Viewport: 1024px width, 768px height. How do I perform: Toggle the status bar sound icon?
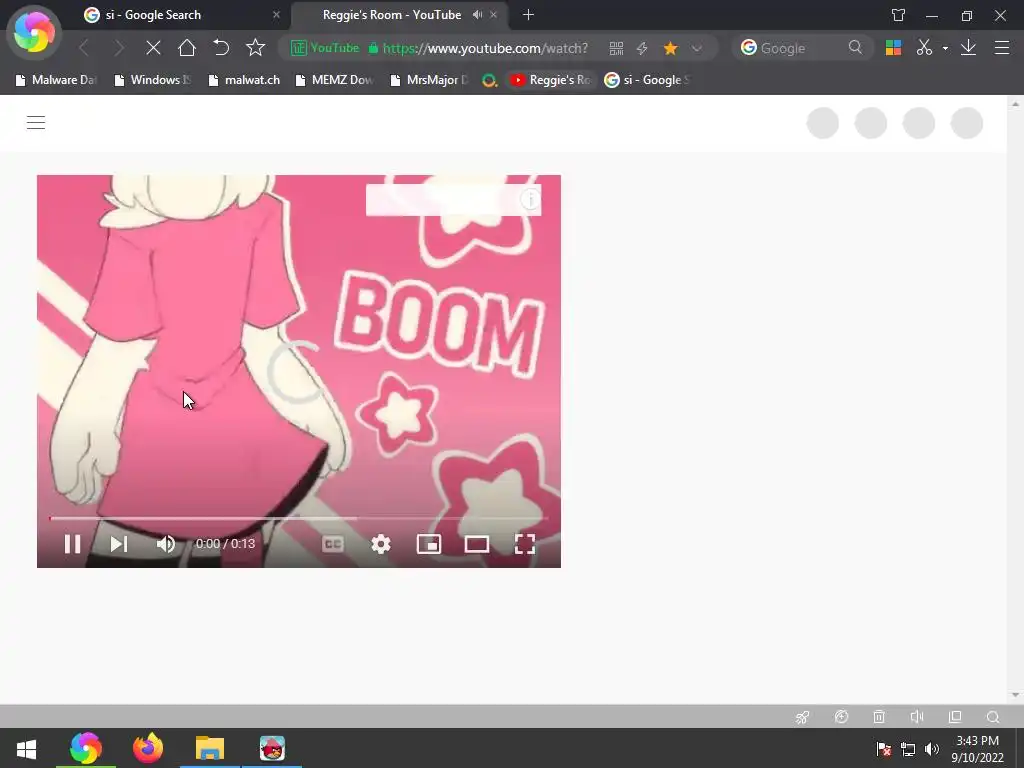point(917,717)
